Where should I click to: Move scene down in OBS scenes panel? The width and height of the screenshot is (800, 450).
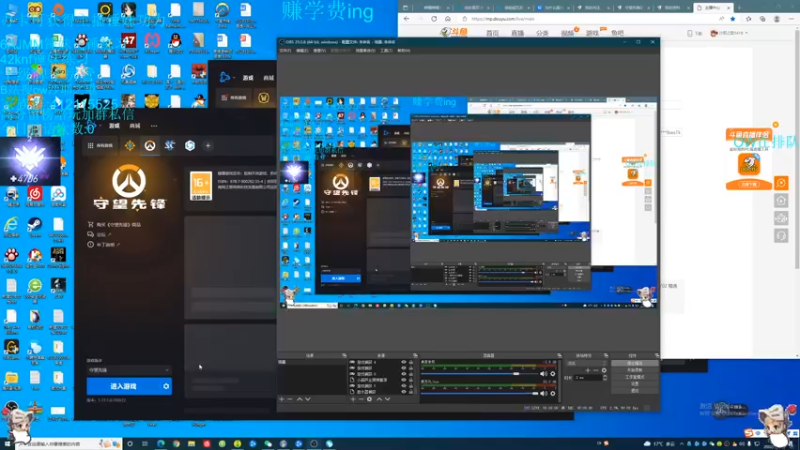pos(308,399)
